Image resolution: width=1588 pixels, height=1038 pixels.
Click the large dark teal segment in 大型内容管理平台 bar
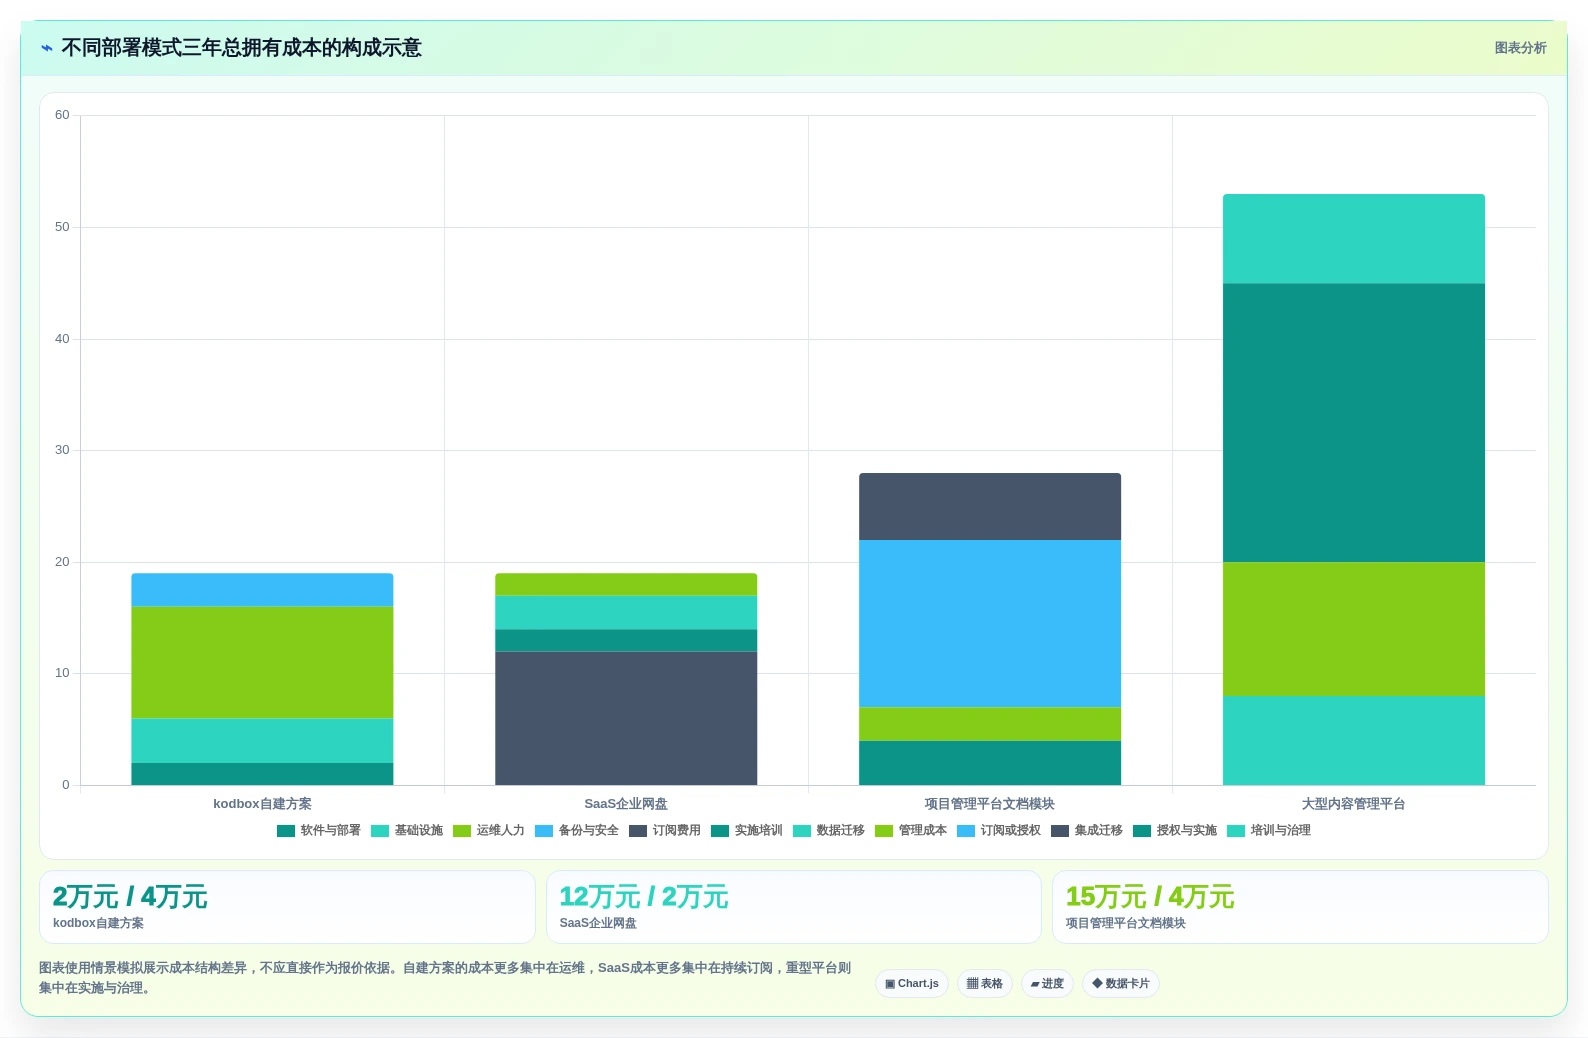tap(1354, 423)
